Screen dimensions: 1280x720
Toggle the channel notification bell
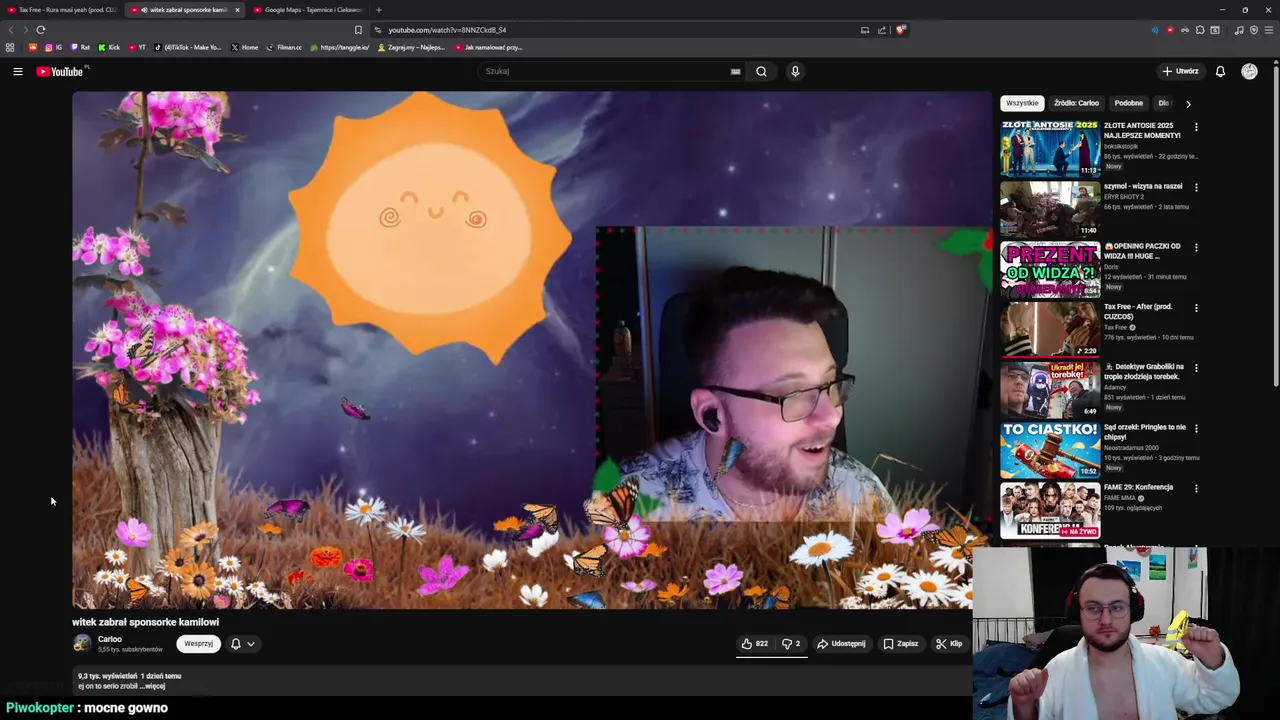click(236, 644)
